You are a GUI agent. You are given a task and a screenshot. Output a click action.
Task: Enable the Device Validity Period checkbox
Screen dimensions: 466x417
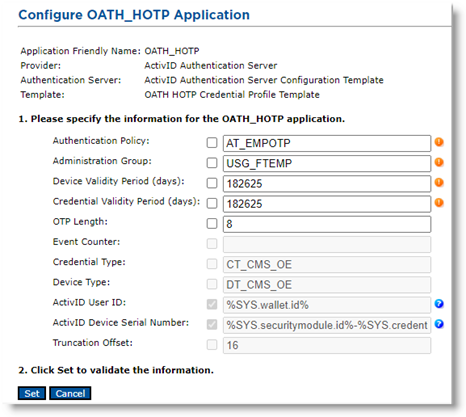coord(212,183)
